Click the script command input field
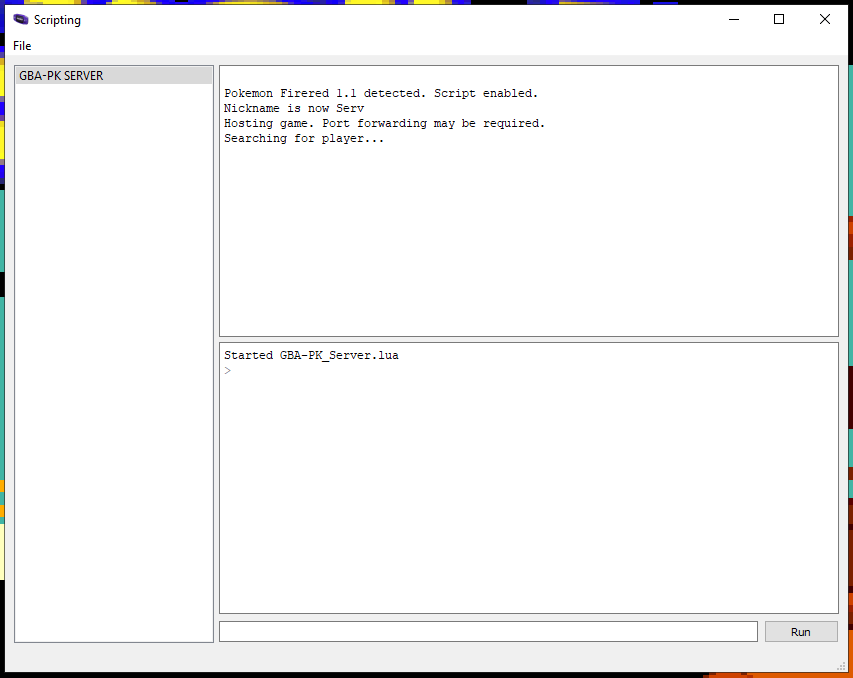 click(488, 631)
